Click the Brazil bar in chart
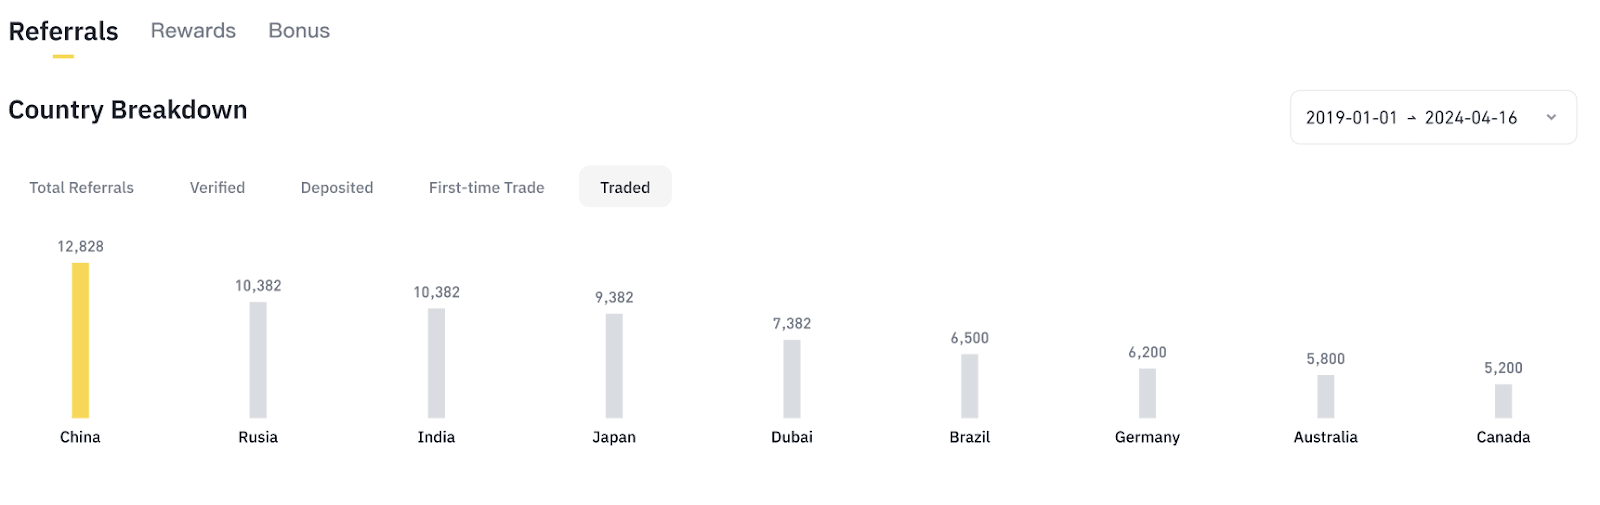 point(970,386)
